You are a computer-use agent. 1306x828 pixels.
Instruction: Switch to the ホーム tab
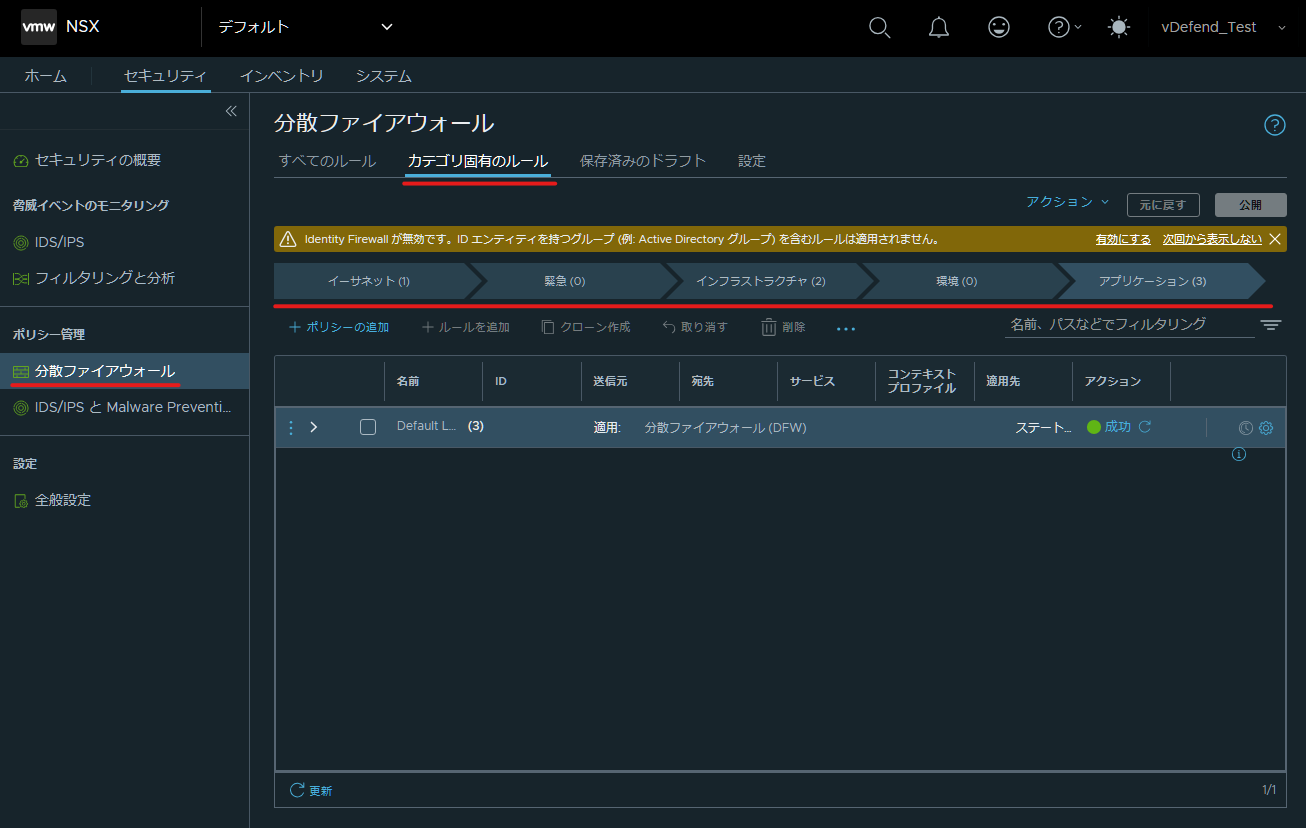pos(46,76)
